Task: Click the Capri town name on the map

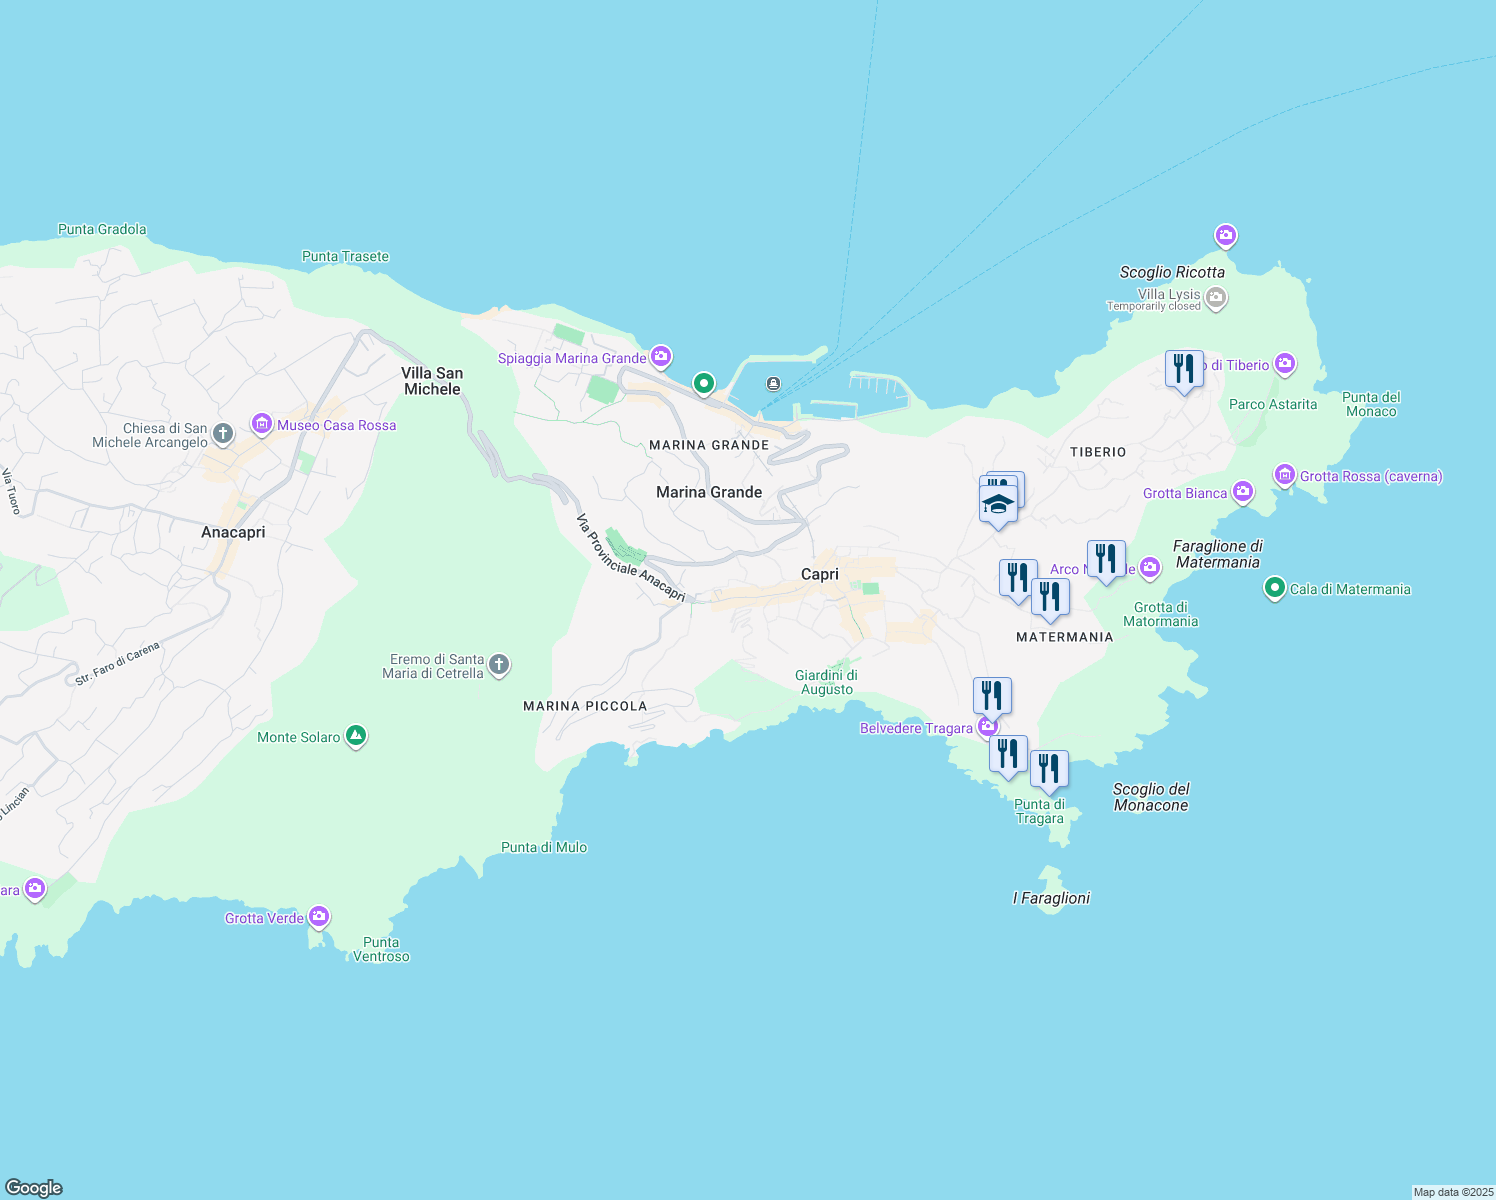Action: (x=820, y=574)
